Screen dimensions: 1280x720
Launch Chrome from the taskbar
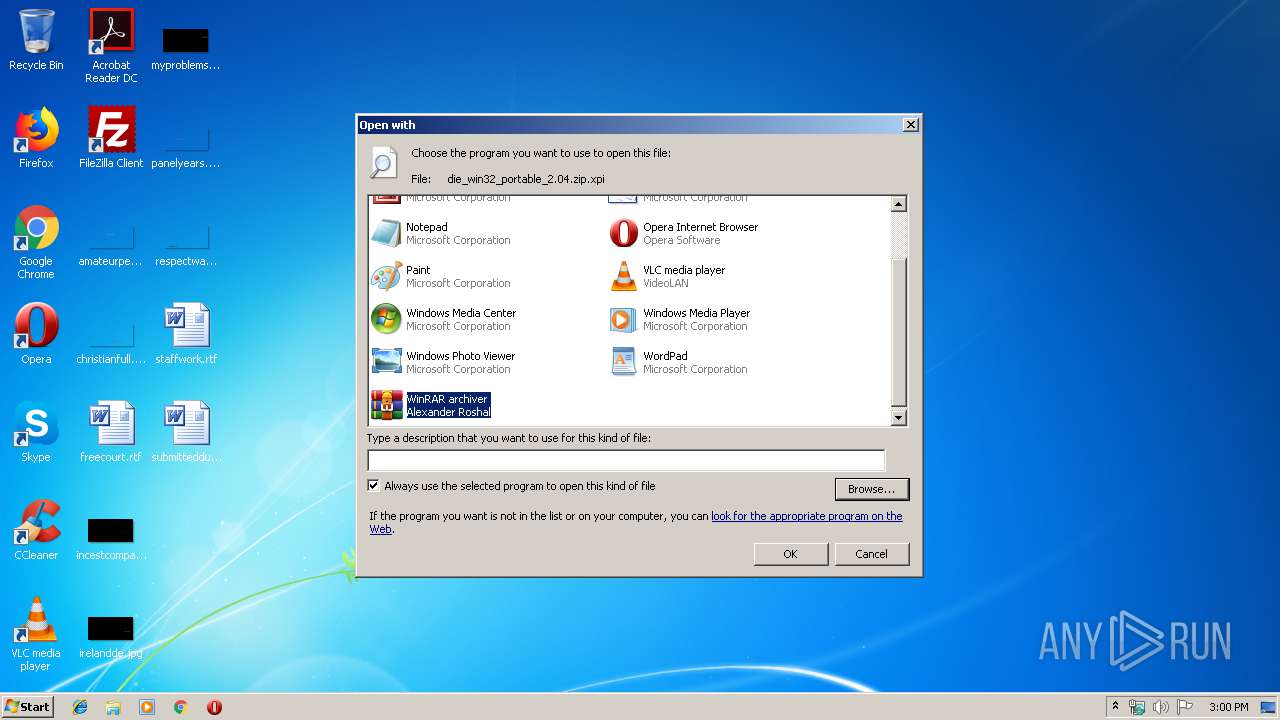[x=181, y=707]
